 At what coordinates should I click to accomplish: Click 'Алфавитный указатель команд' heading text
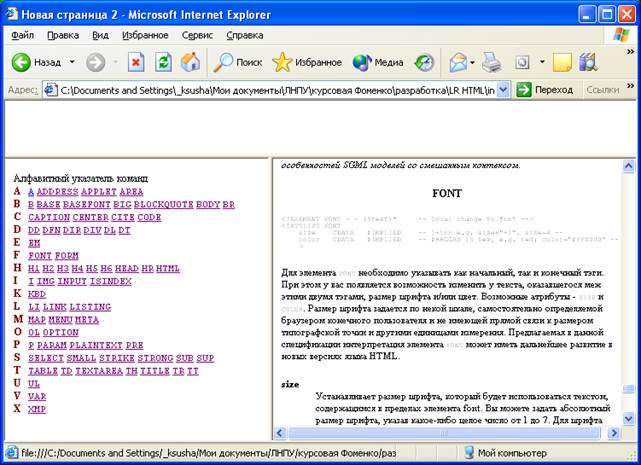point(81,179)
